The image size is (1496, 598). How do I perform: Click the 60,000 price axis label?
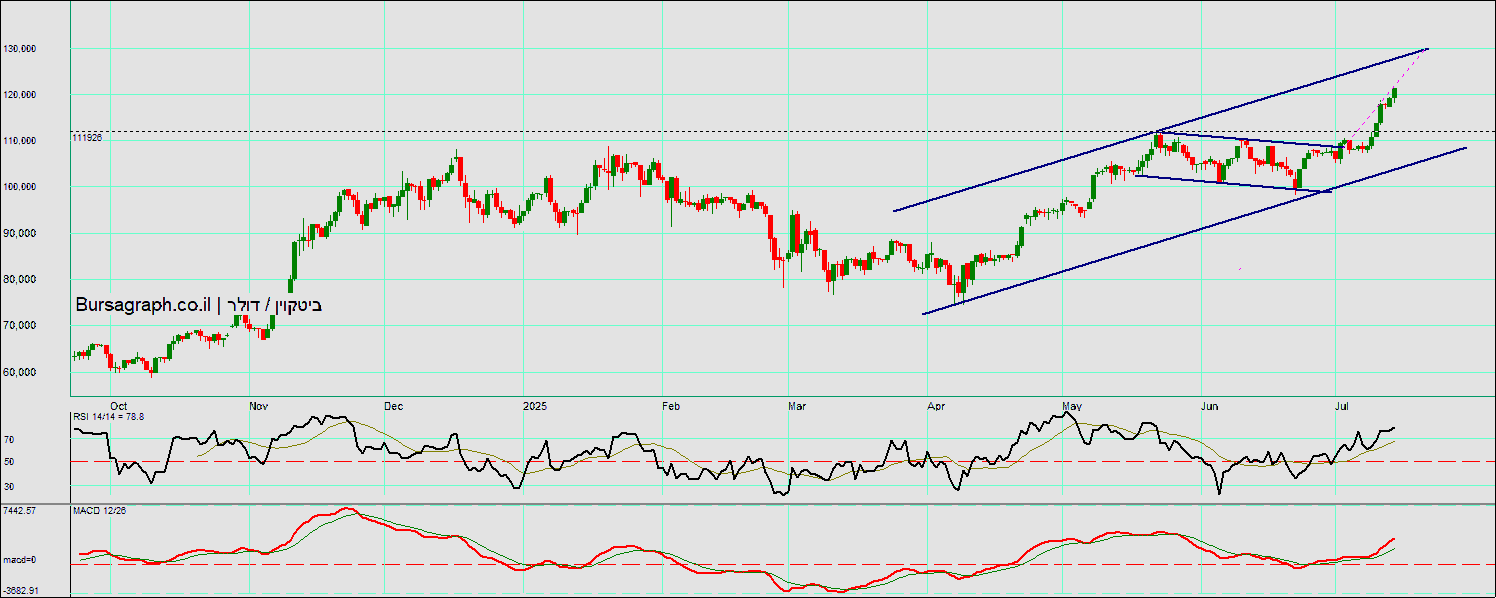pos(22,371)
